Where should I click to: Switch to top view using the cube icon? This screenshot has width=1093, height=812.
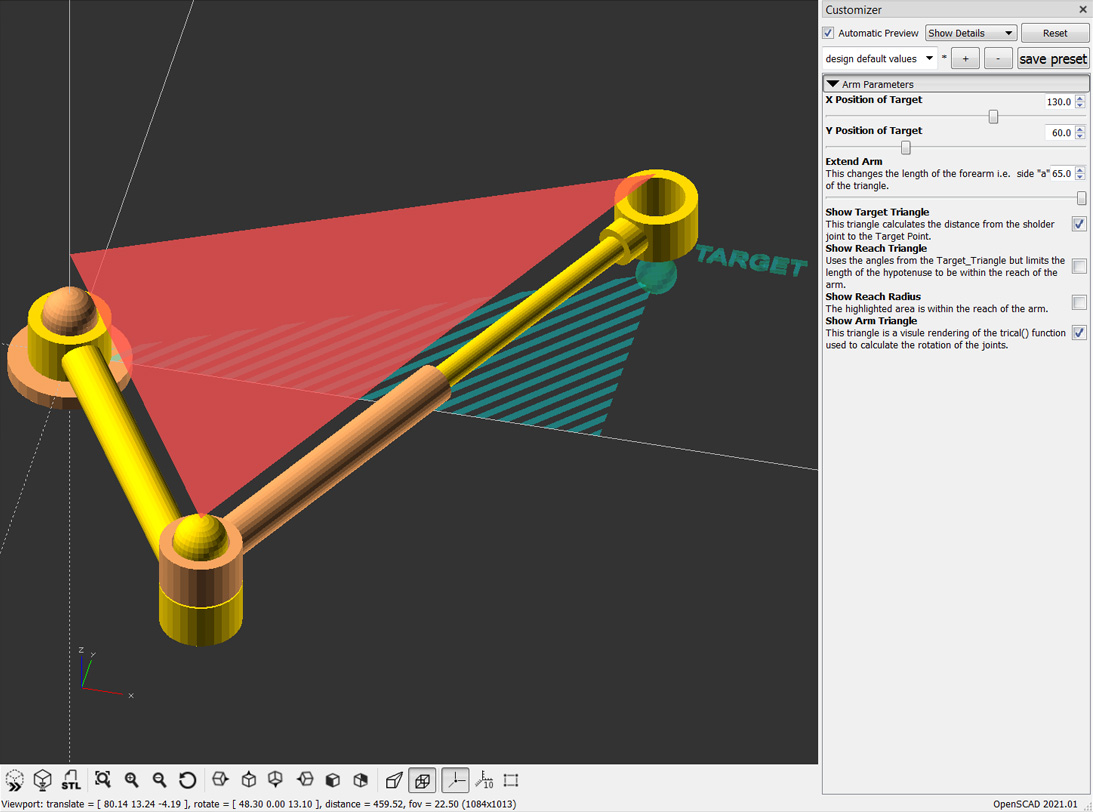(249, 780)
